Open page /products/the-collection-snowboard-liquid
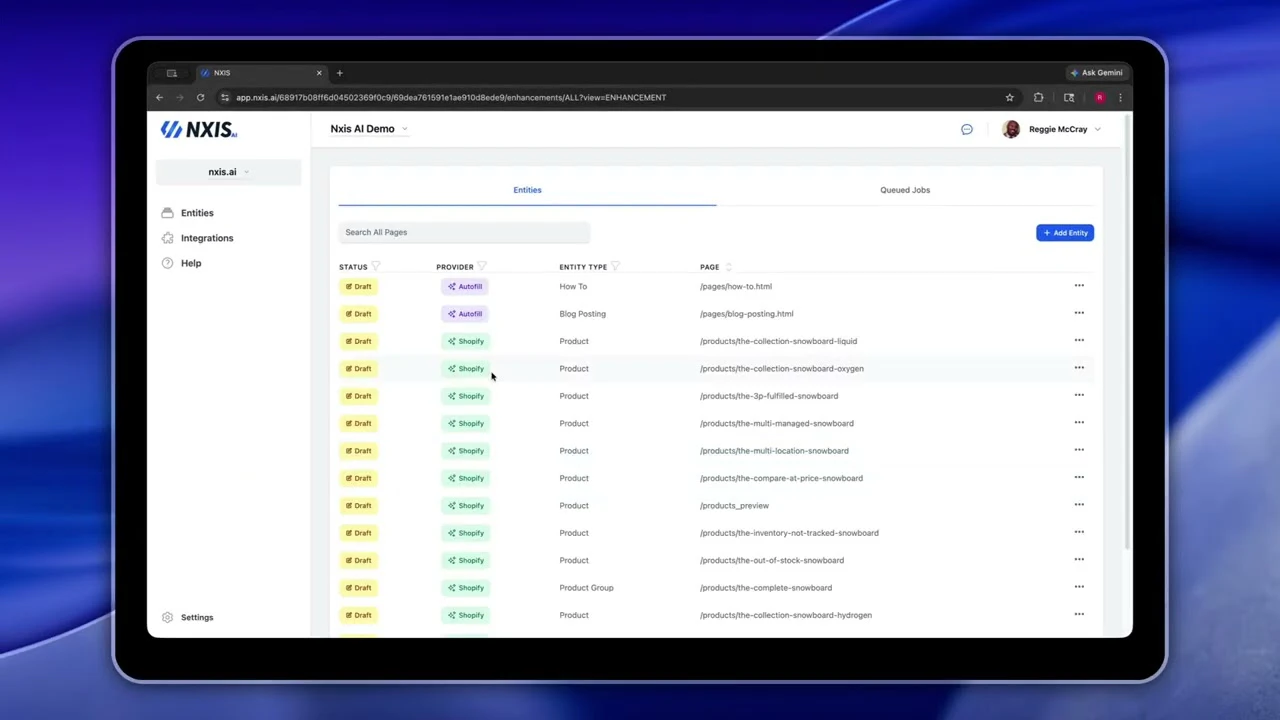 (x=778, y=341)
